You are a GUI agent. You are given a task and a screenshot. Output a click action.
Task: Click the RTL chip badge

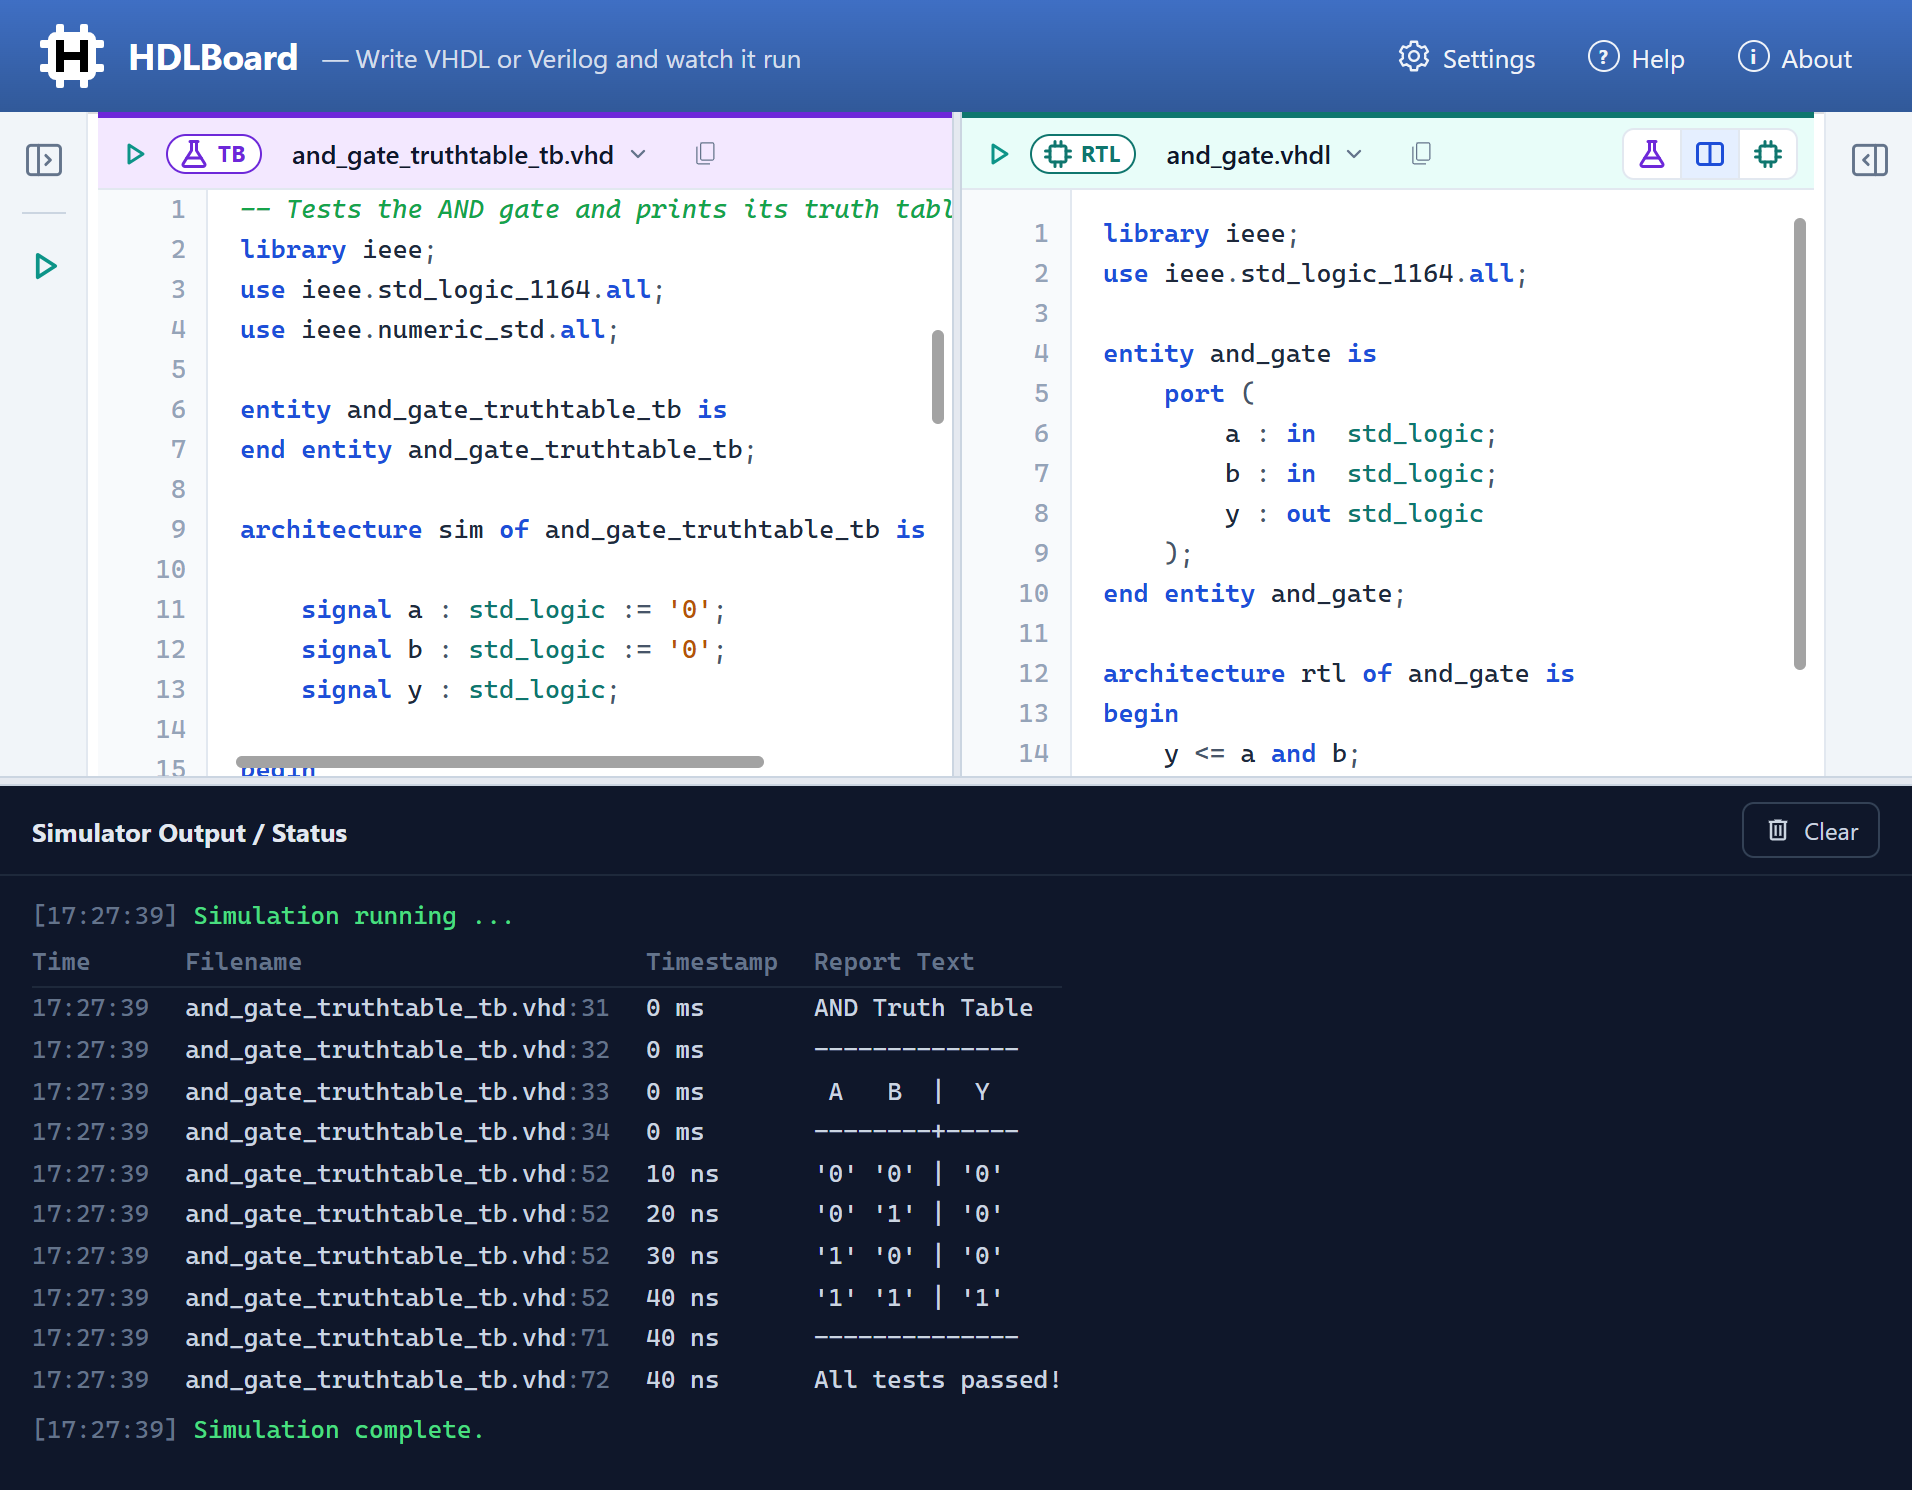tap(1083, 154)
